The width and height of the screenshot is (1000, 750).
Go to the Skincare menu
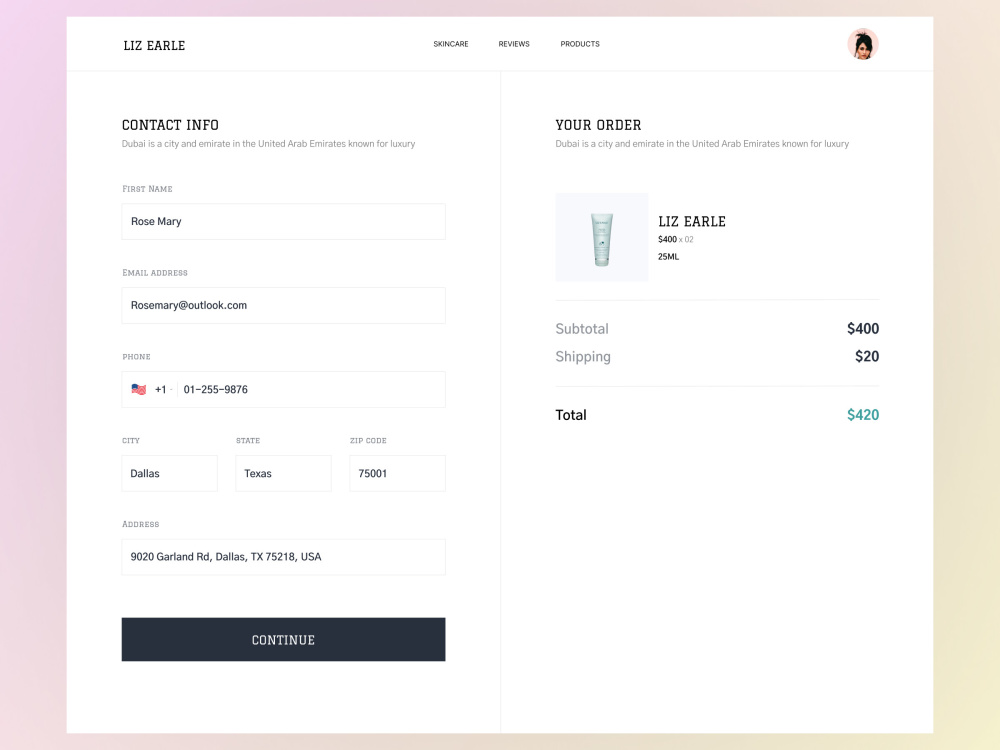point(451,44)
